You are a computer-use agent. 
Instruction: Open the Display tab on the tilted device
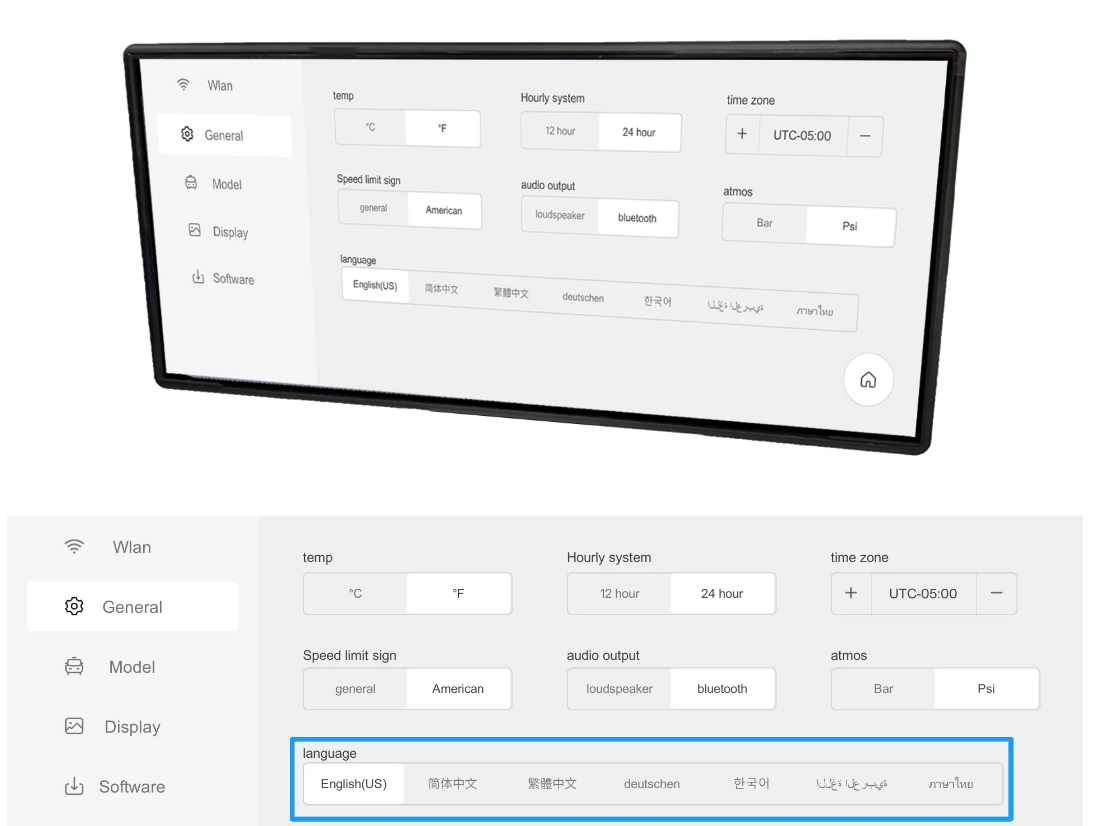pos(229,232)
